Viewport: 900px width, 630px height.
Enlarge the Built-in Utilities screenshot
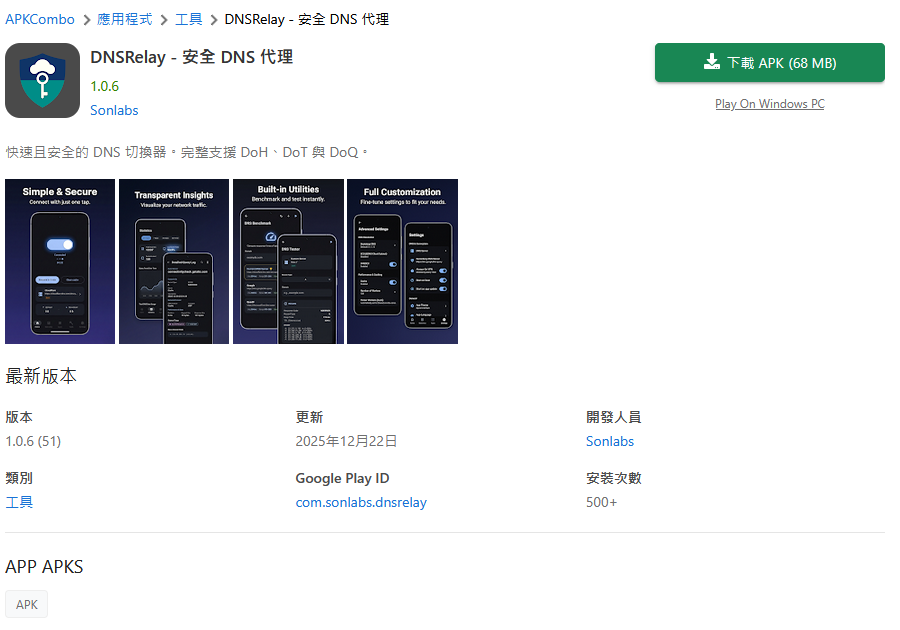pos(288,262)
